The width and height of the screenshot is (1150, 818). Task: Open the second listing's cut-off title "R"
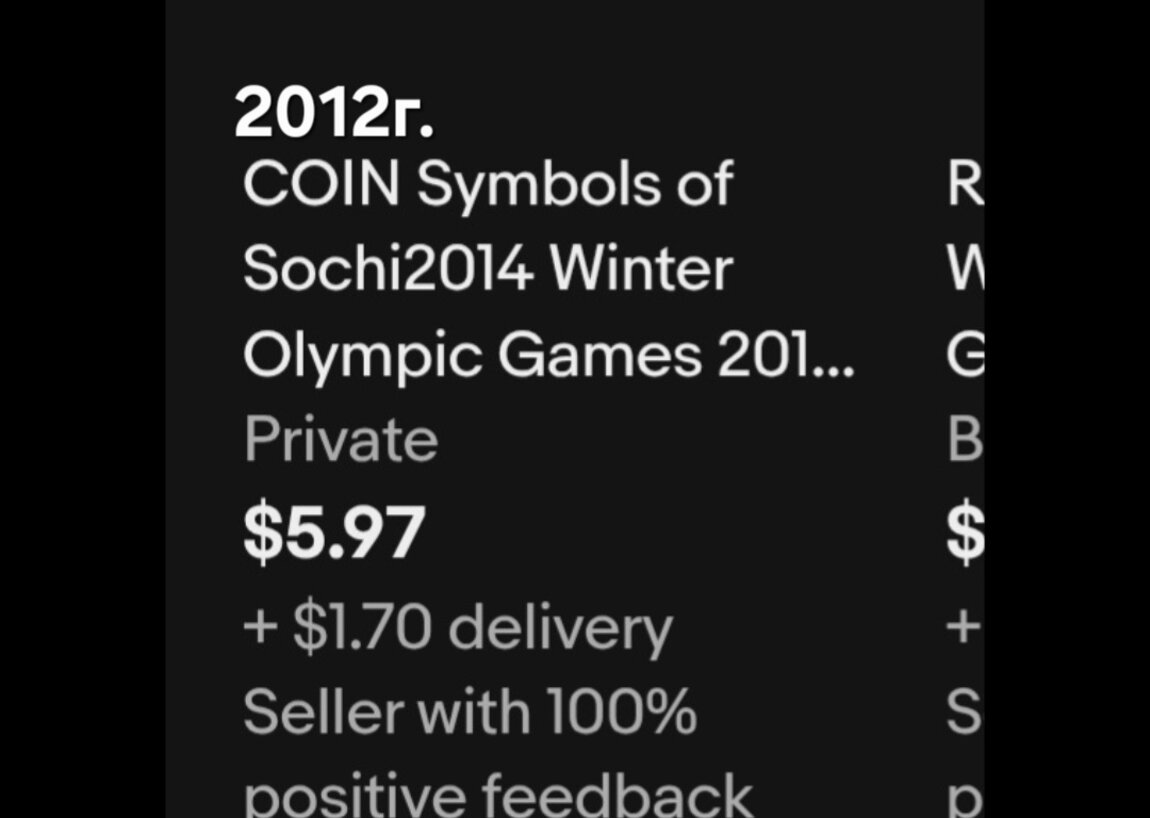point(965,185)
